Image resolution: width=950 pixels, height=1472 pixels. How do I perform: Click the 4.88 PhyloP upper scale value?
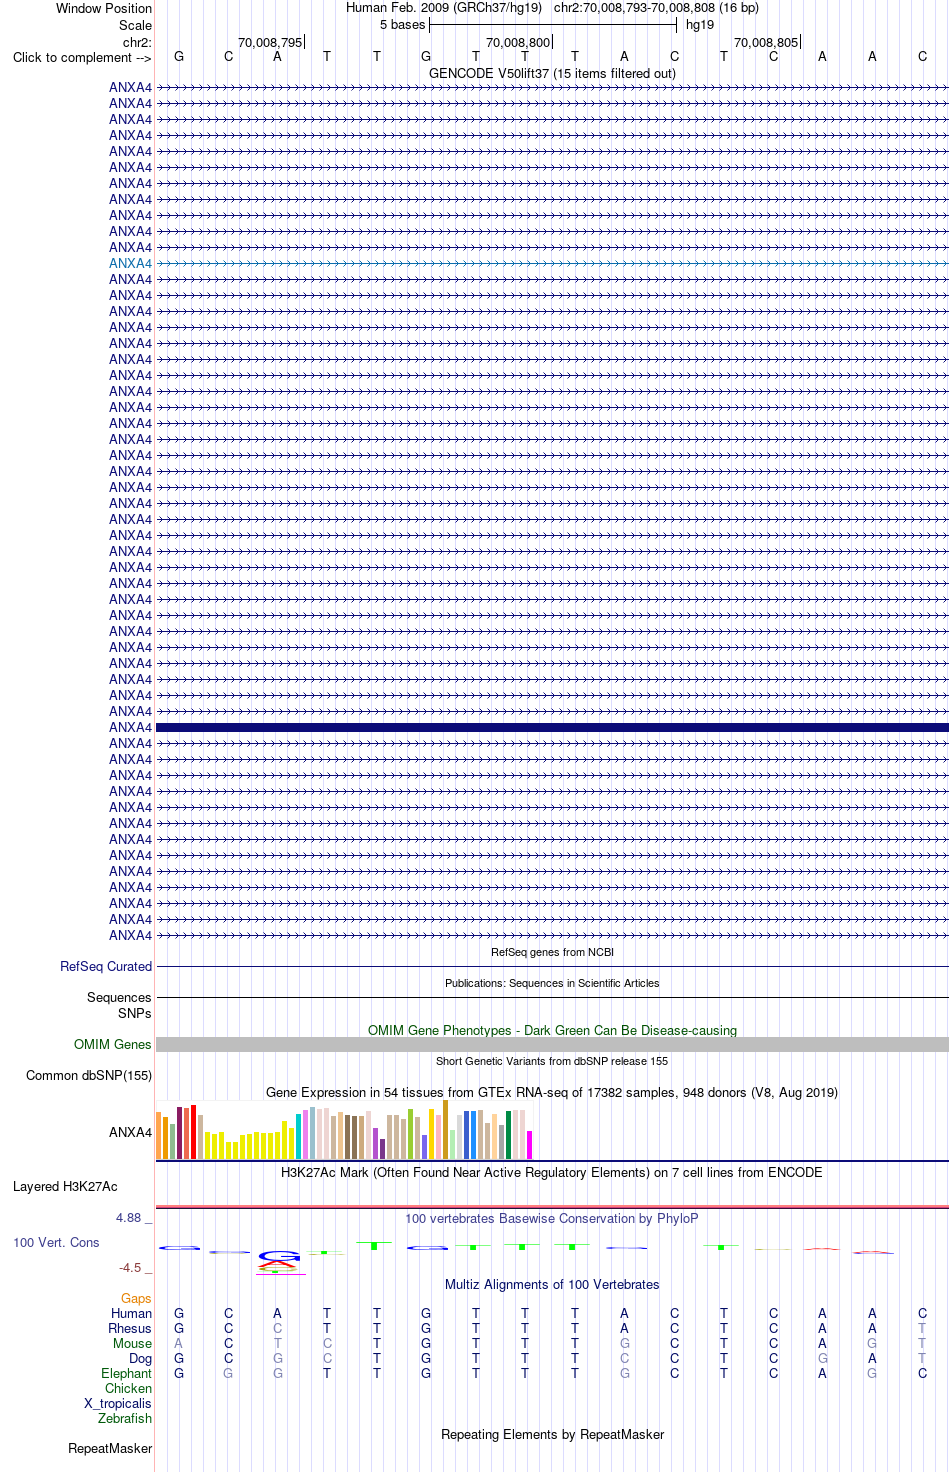(x=129, y=1217)
